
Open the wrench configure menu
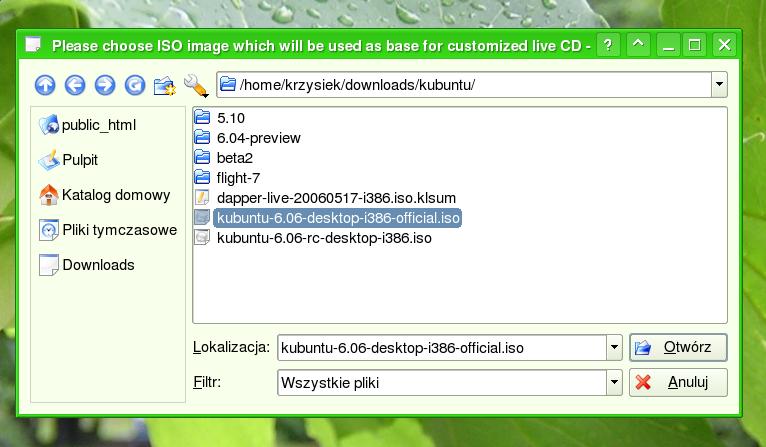pyautogui.click(x=195, y=85)
